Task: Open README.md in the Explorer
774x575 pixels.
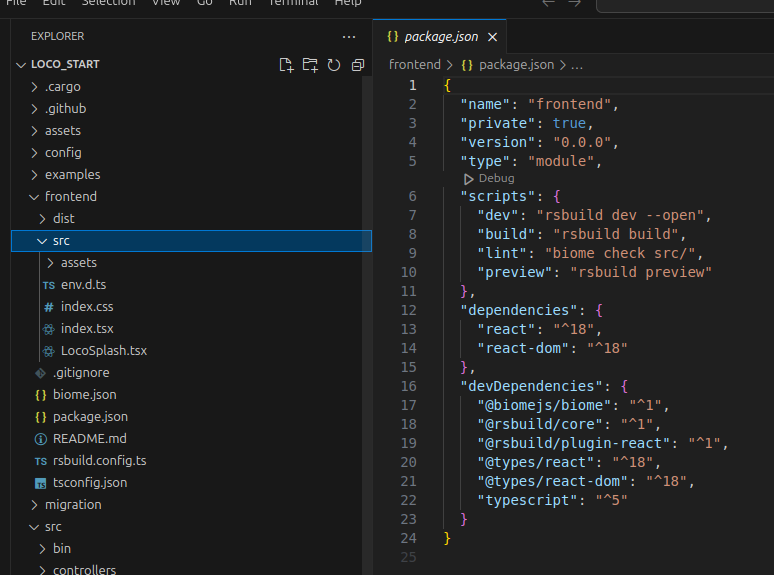Action: [89, 439]
